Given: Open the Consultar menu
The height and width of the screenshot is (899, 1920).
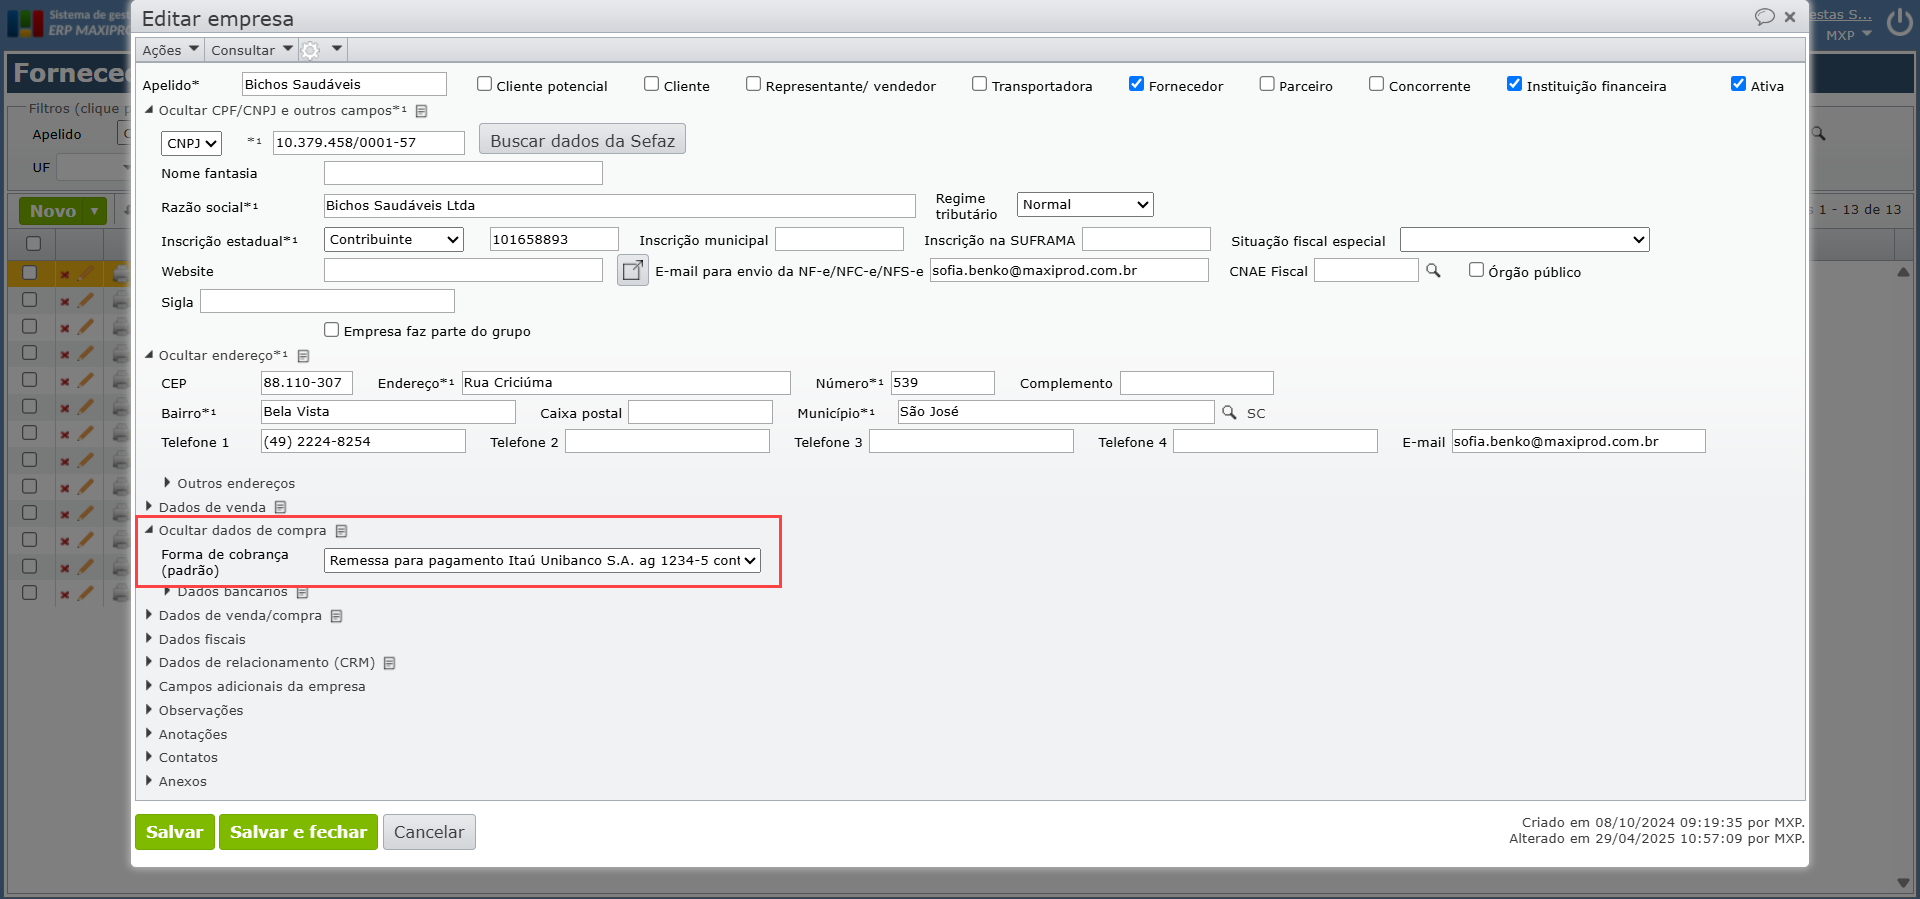Looking at the screenshot, I should coord(252,50).
